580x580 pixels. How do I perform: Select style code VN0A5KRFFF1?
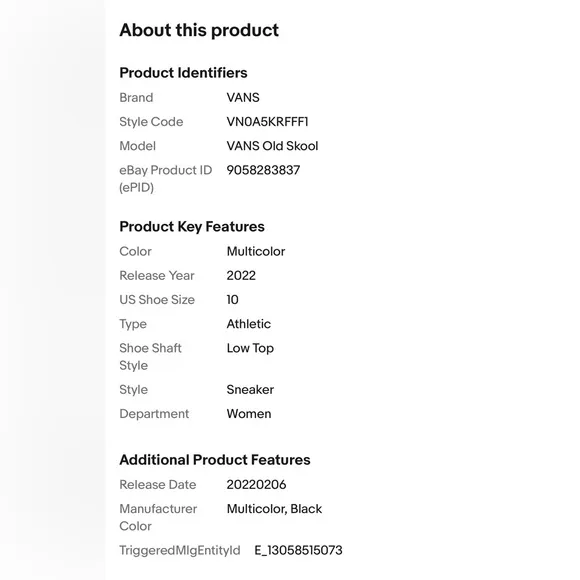pyautogui.click(x=267, y=122)
